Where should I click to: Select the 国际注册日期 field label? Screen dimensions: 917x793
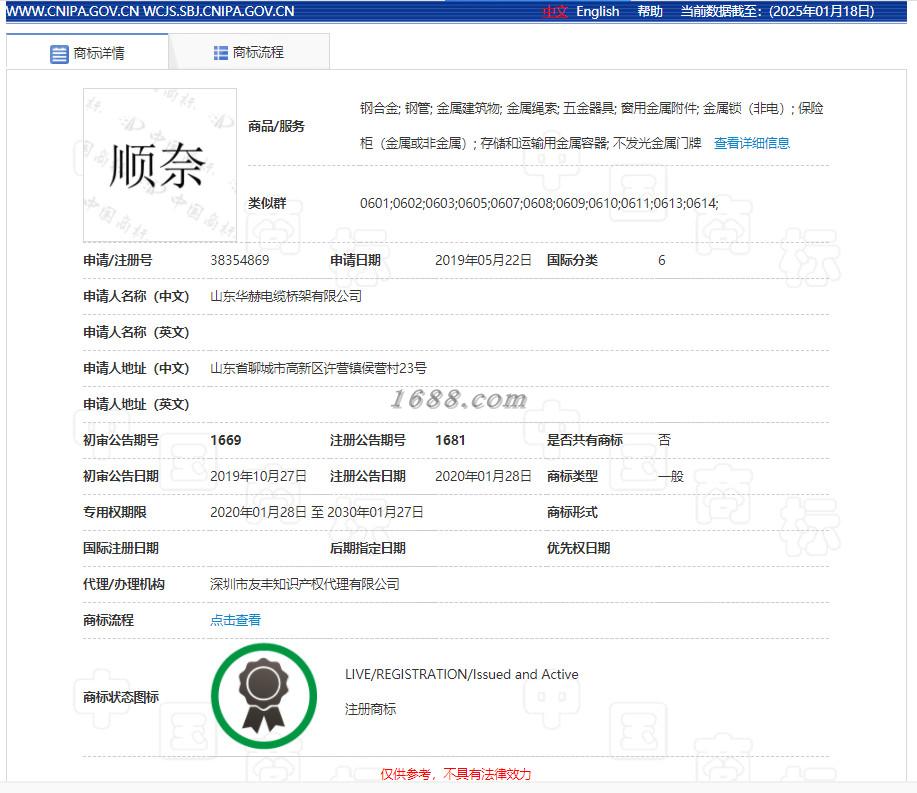(121, 548)
